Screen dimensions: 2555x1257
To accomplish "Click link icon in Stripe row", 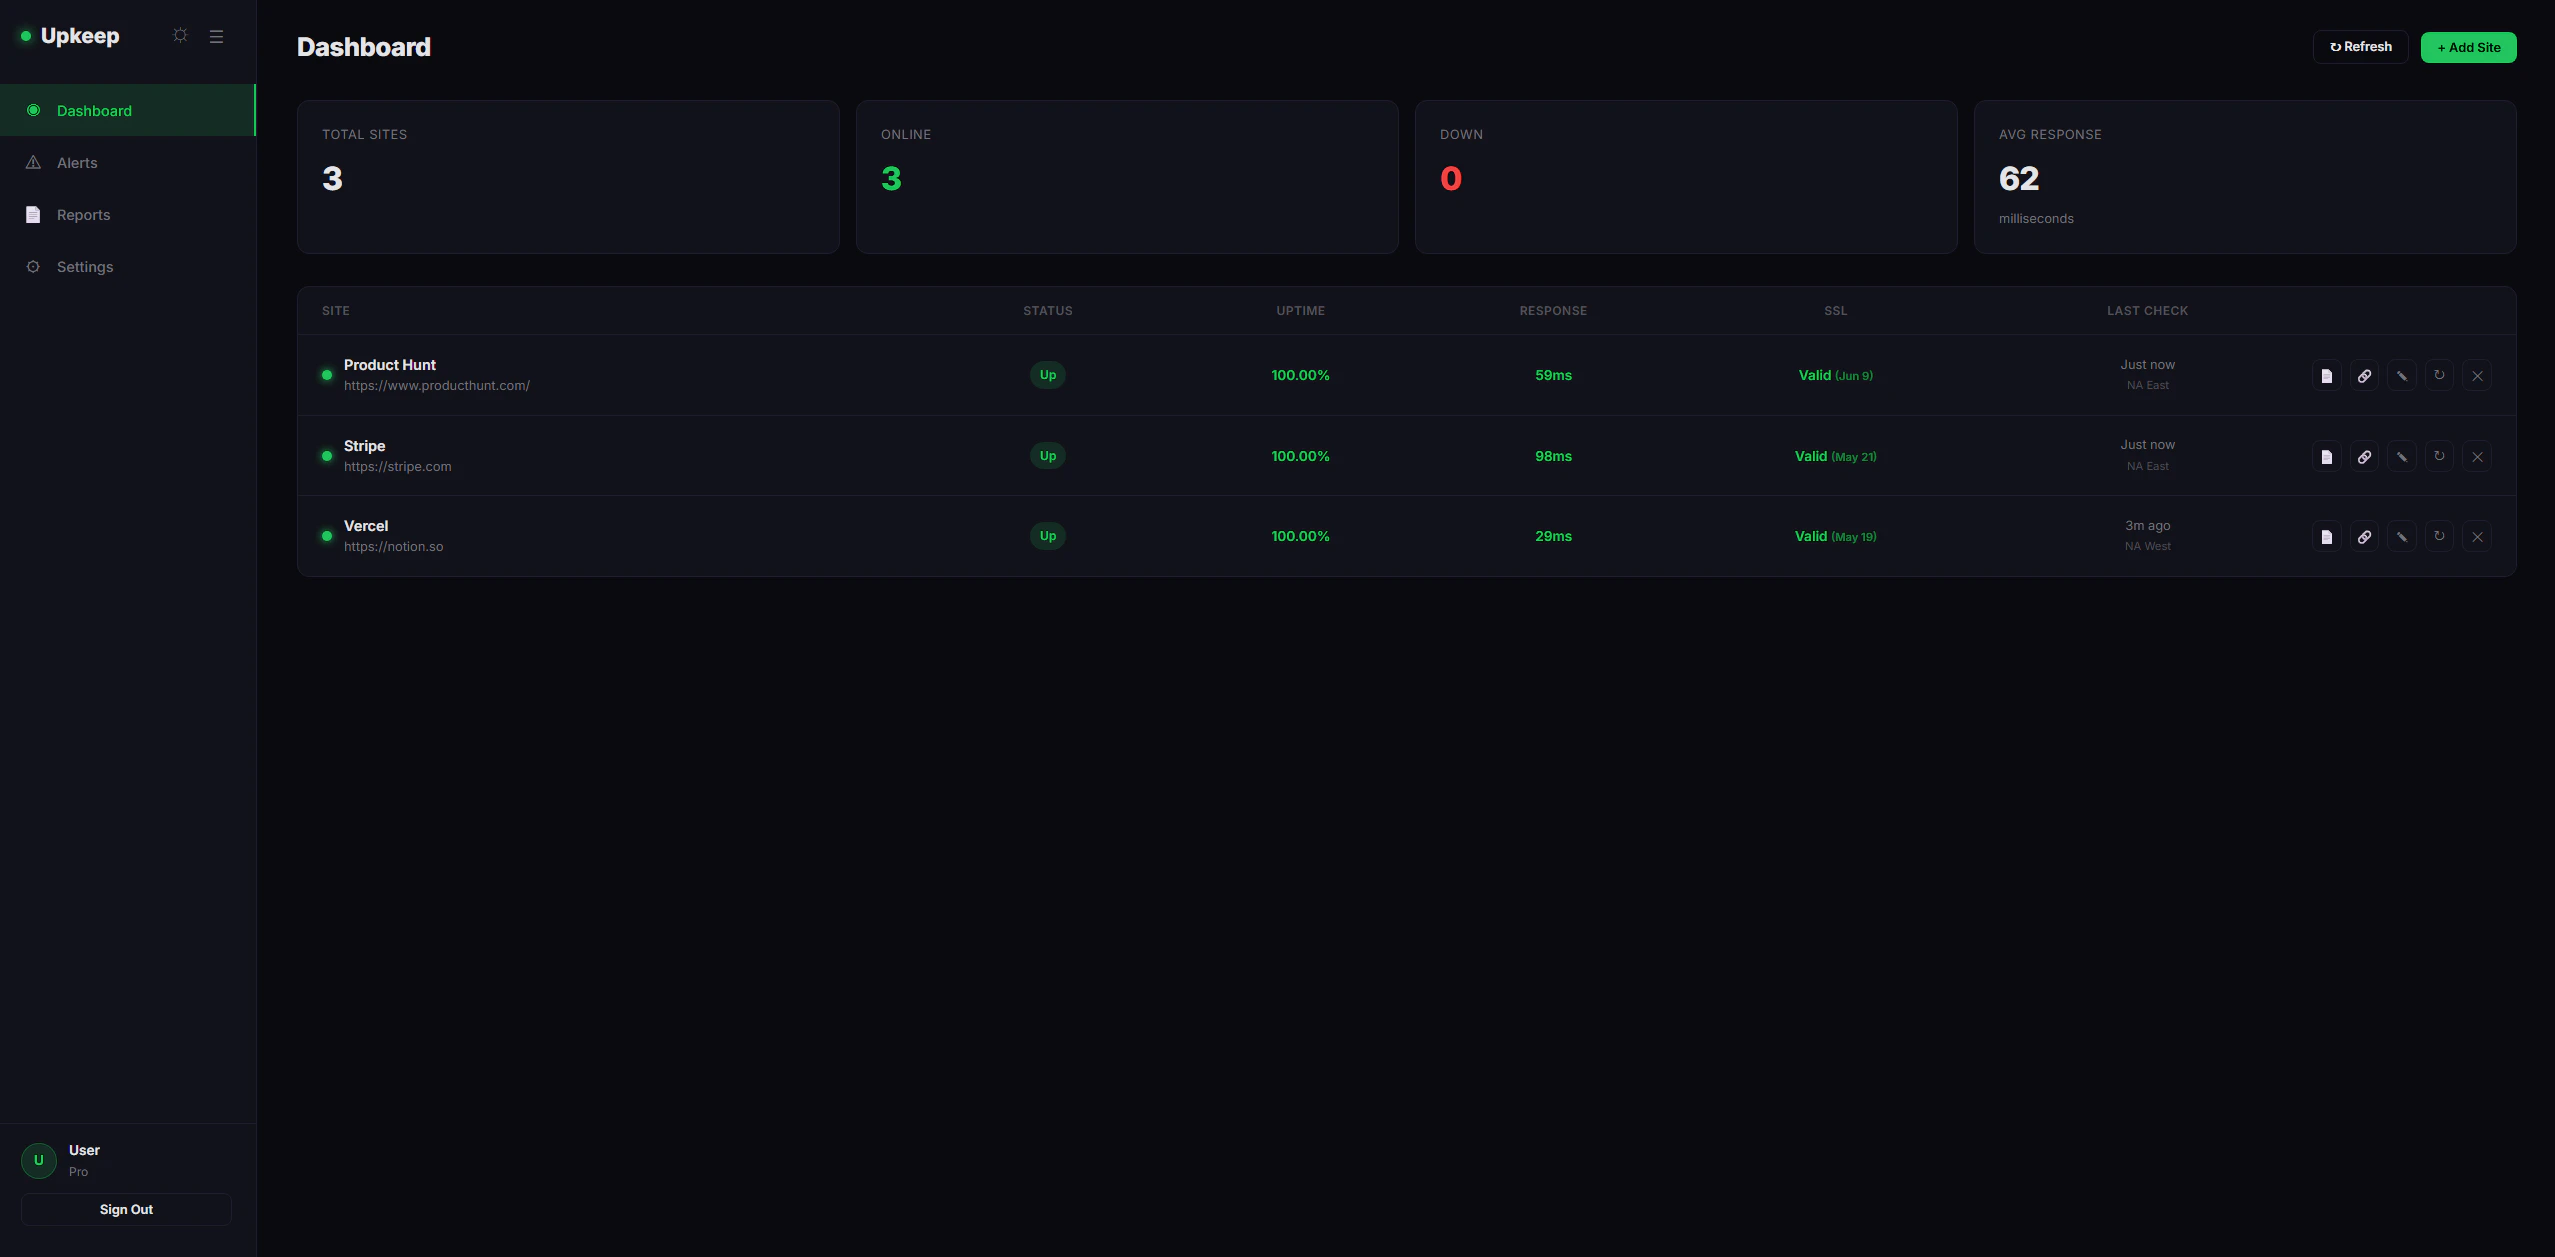I will [2364, 457].
